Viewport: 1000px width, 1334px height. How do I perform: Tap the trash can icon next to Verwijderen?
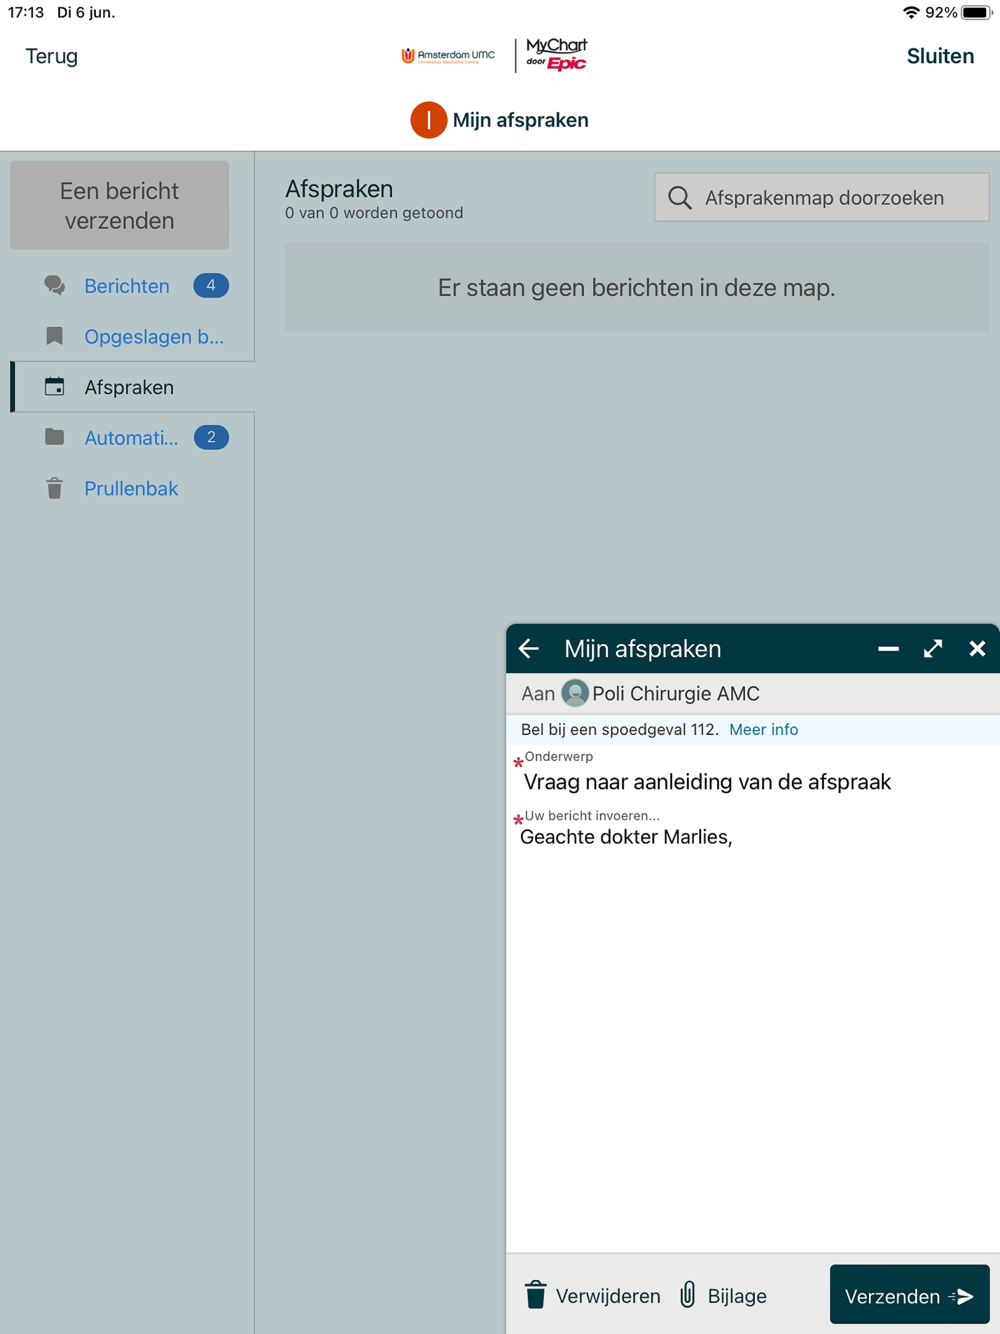coord(536,1295)
